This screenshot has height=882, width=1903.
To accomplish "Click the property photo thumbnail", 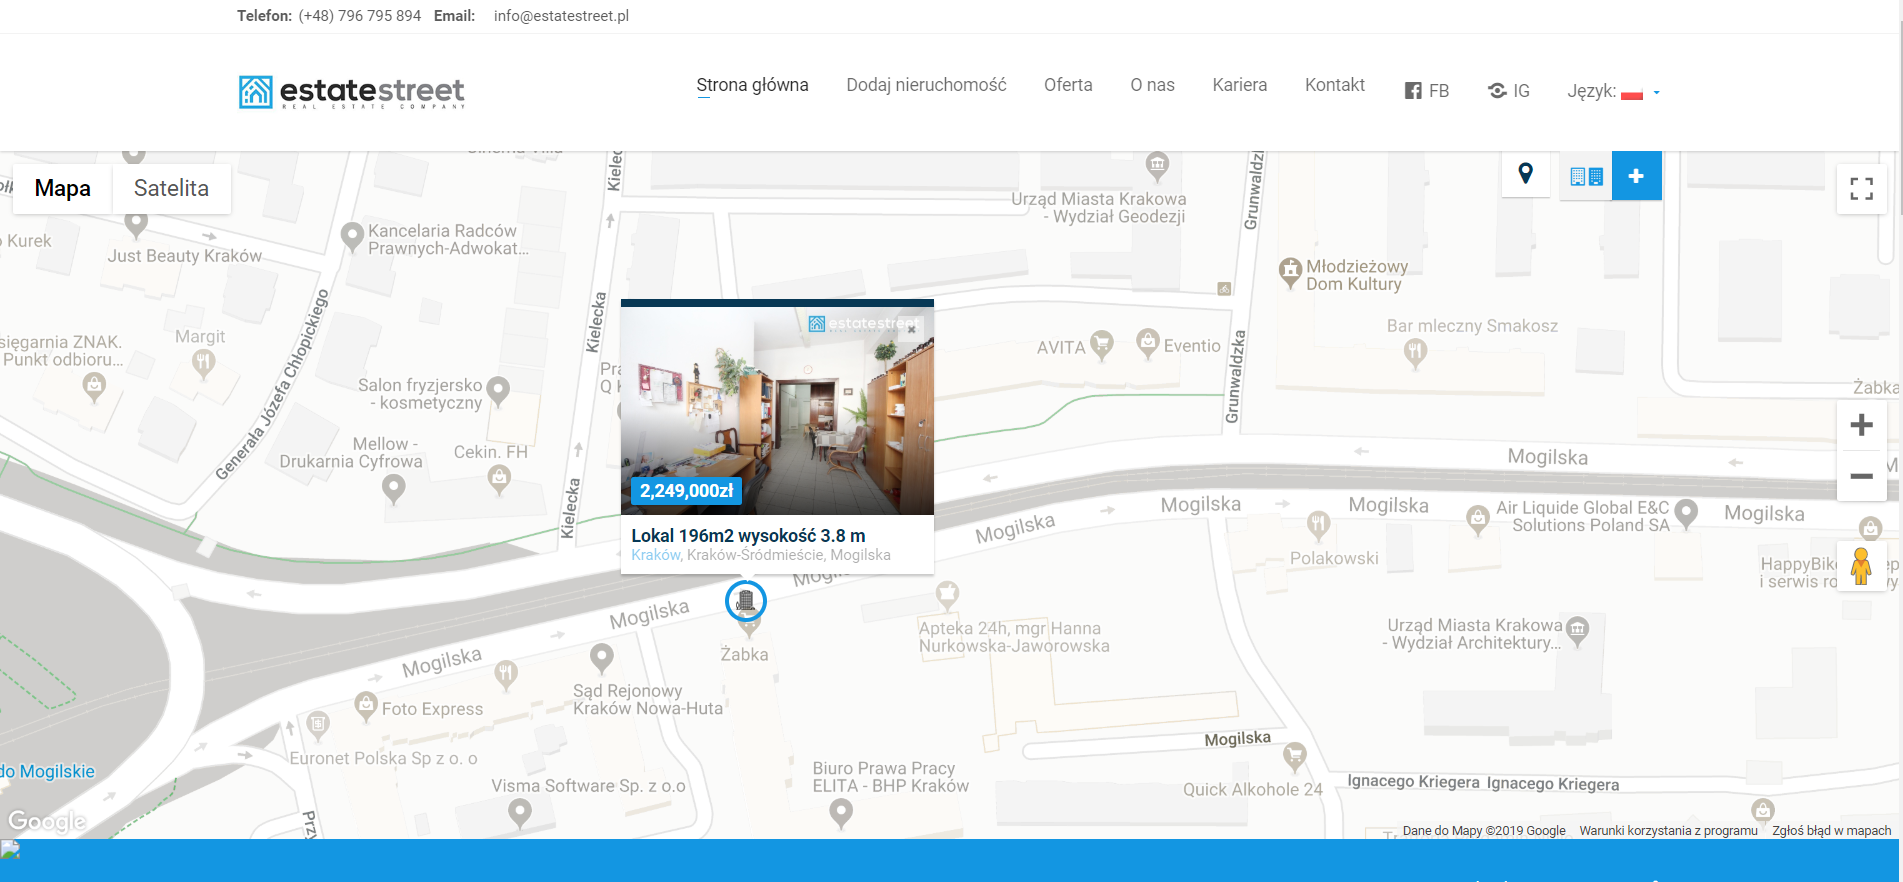I will [777, 410].
